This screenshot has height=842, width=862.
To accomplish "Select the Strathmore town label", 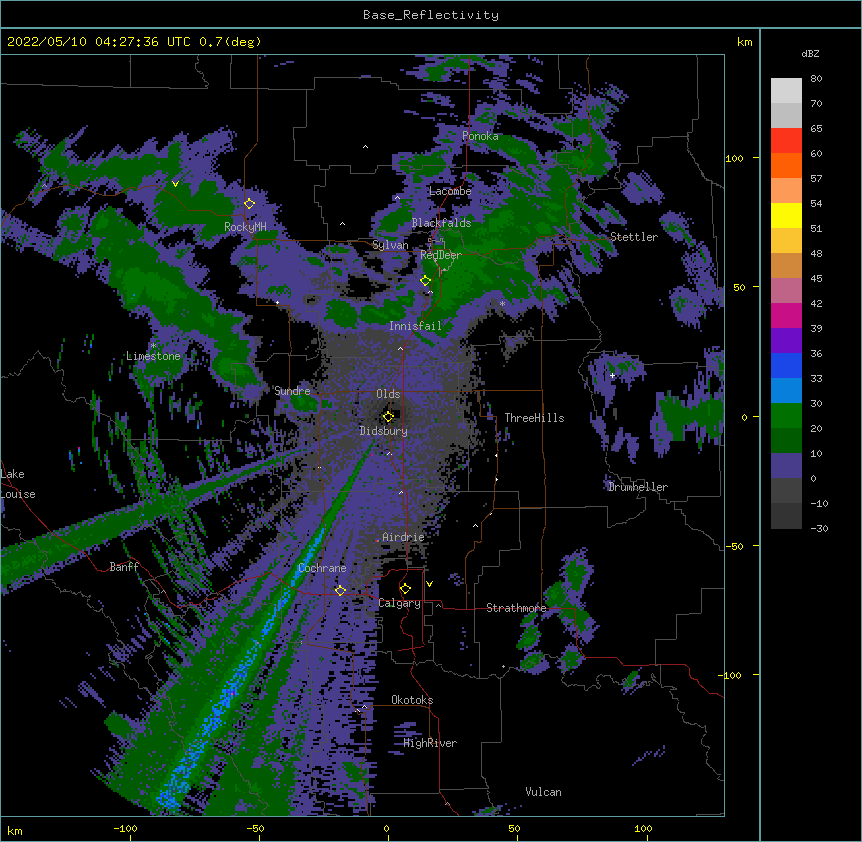I will pyautogui.click(x=516, y=608).
